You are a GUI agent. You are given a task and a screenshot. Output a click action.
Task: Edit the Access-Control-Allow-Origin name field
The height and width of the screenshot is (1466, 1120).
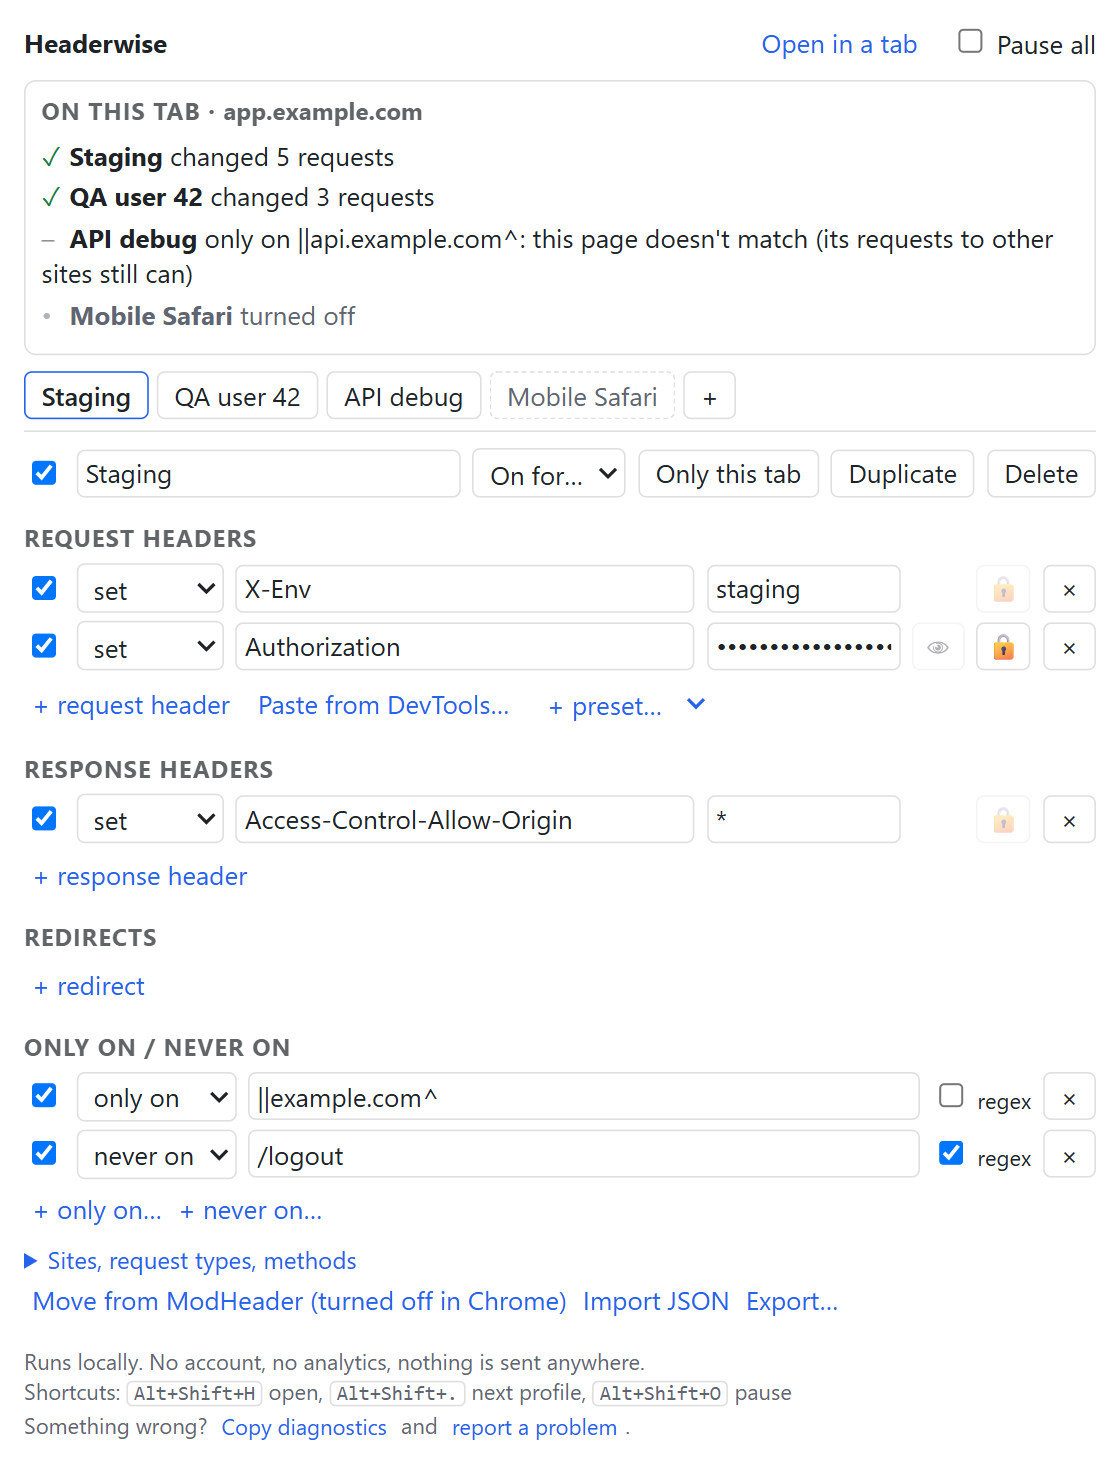click(464, 820)
